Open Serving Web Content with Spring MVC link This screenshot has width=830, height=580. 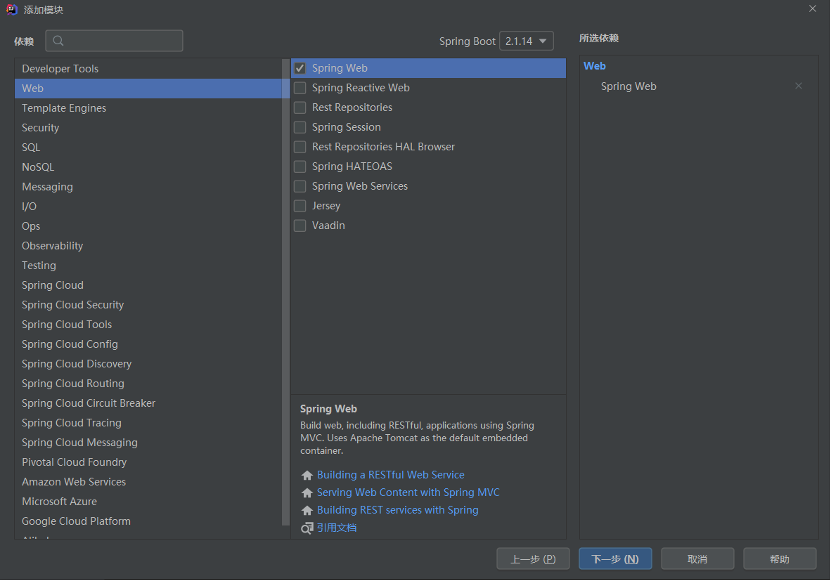point(408,493)
